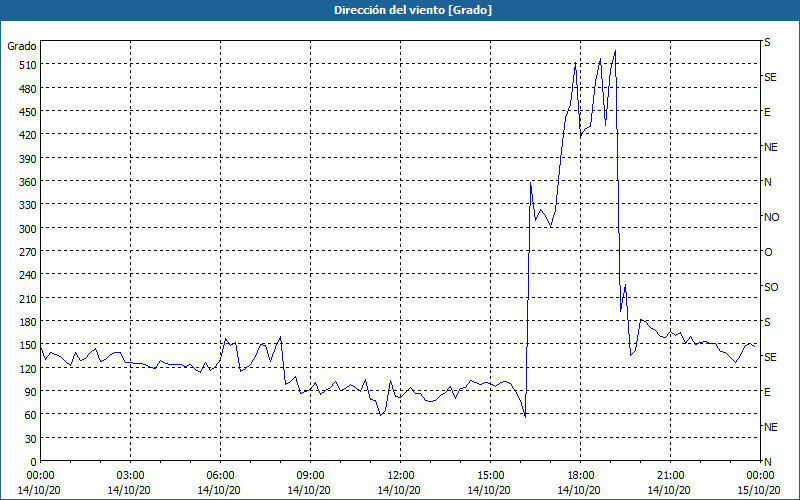Viewport: 800px width, 500px height.
Task: Click the 360 degree axis label
Action: pos(27,182)
